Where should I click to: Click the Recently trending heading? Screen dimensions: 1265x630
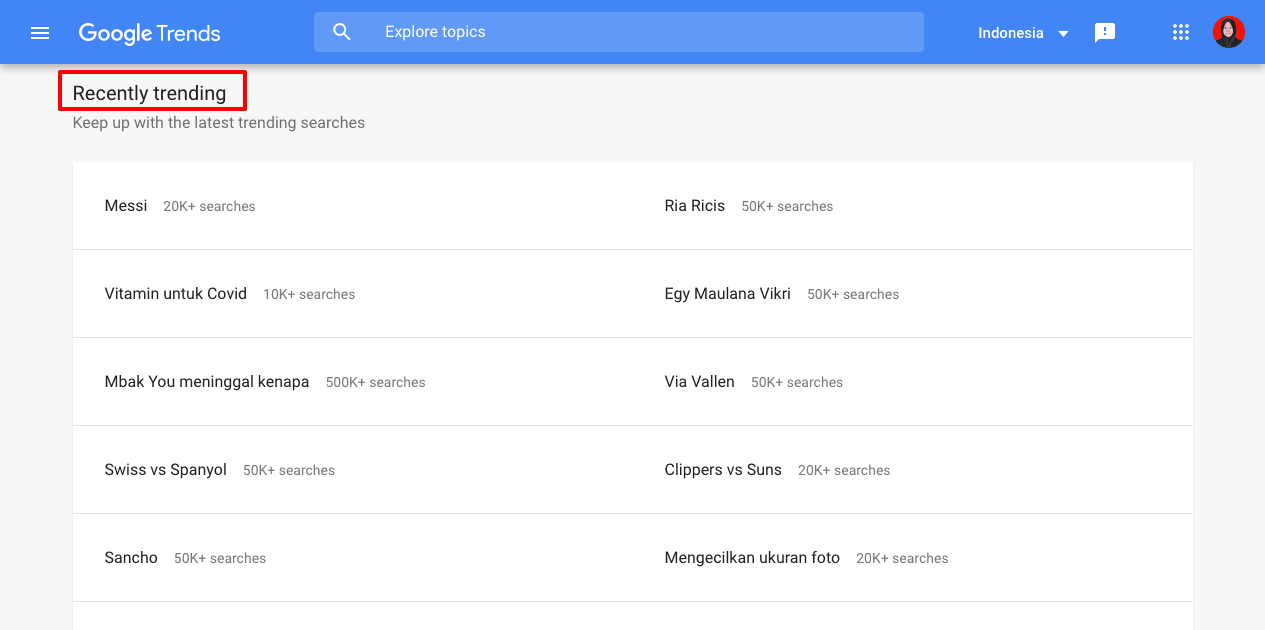pos(150,93)
